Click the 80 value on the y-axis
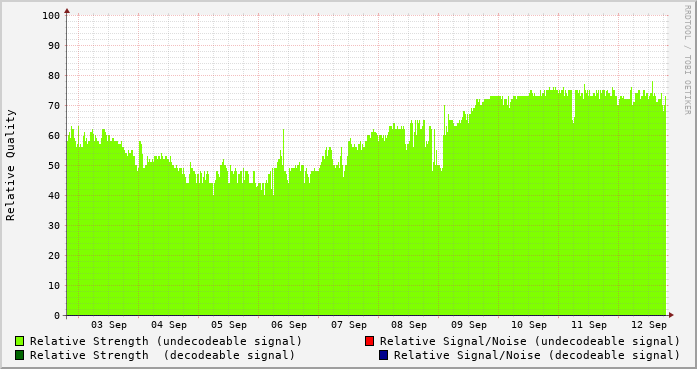The width and height of the screenshot is (697, 369). click(54, 76)
